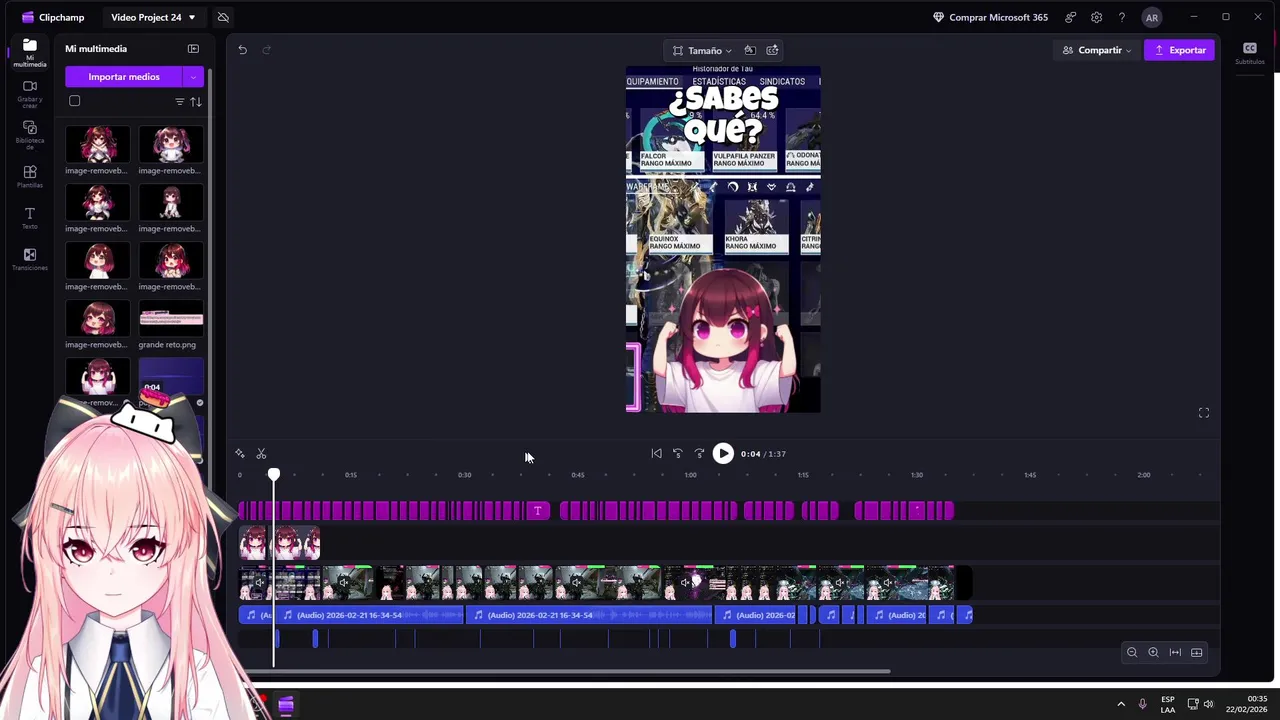Select the grande reto.png thumbnail

point(171,319)
